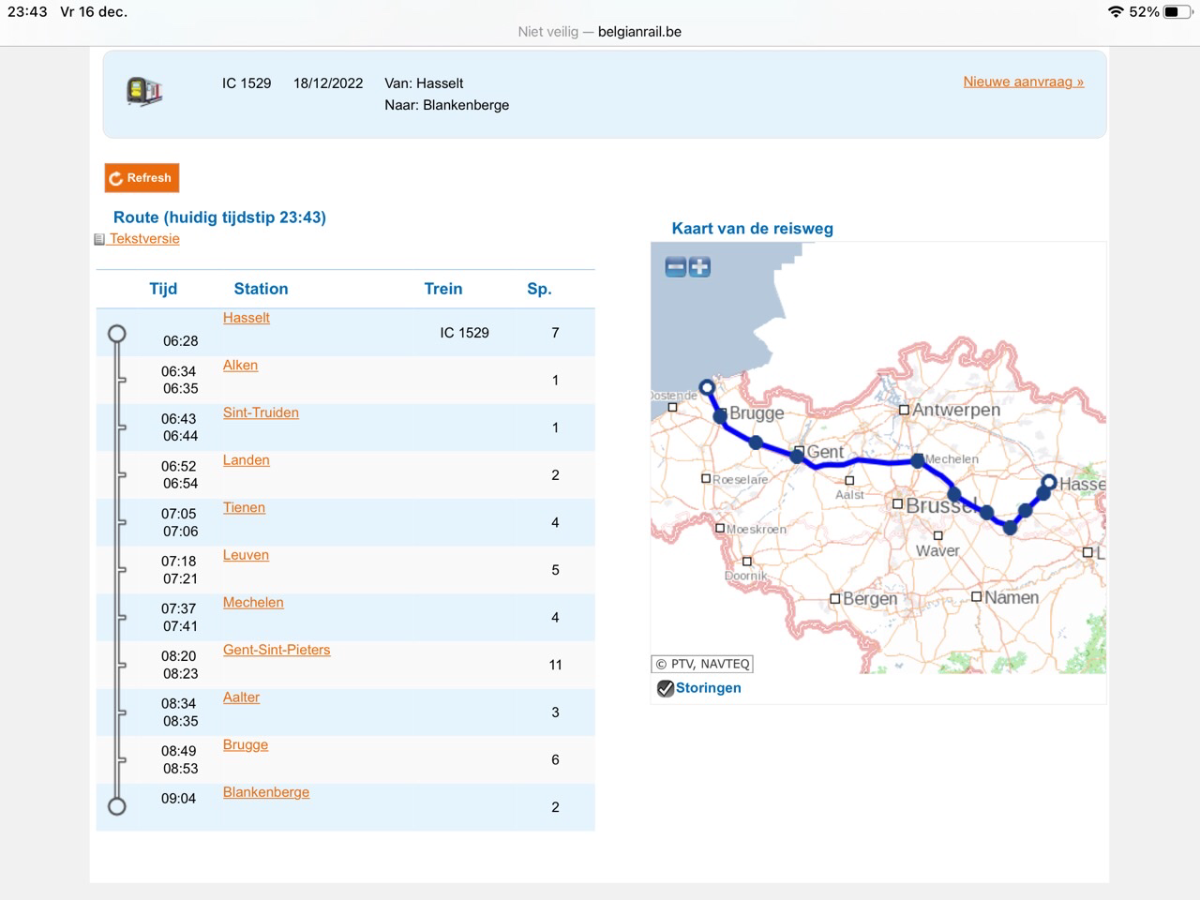This screenshot has width=1200, height=900.
Task: Click the Blankenberge station link
Action: point(266,792)
